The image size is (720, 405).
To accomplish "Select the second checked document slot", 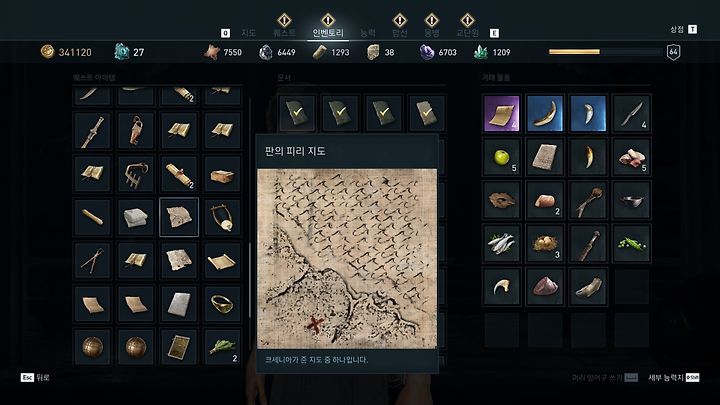I will (340, 113).
